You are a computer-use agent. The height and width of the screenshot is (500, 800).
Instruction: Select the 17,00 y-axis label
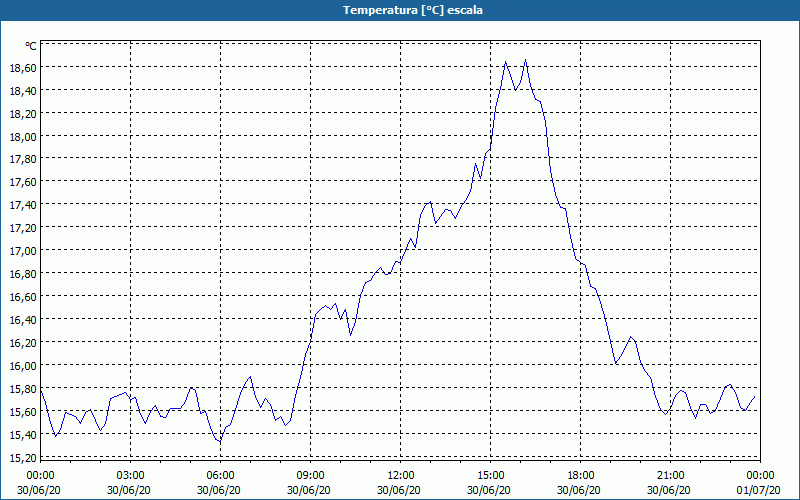23,251
